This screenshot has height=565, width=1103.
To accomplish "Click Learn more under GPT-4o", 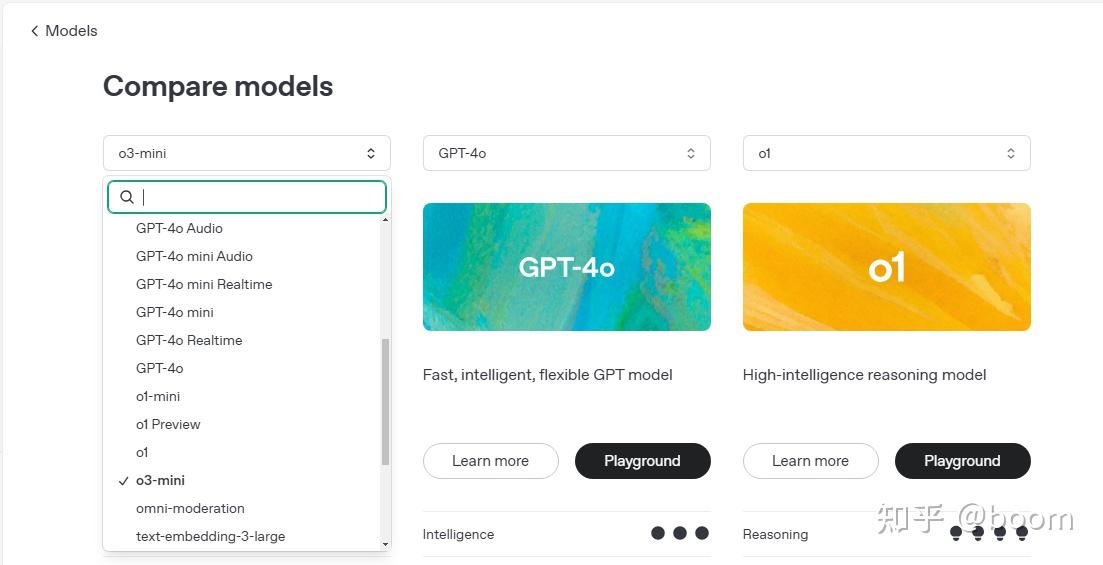I will [490, 461].
